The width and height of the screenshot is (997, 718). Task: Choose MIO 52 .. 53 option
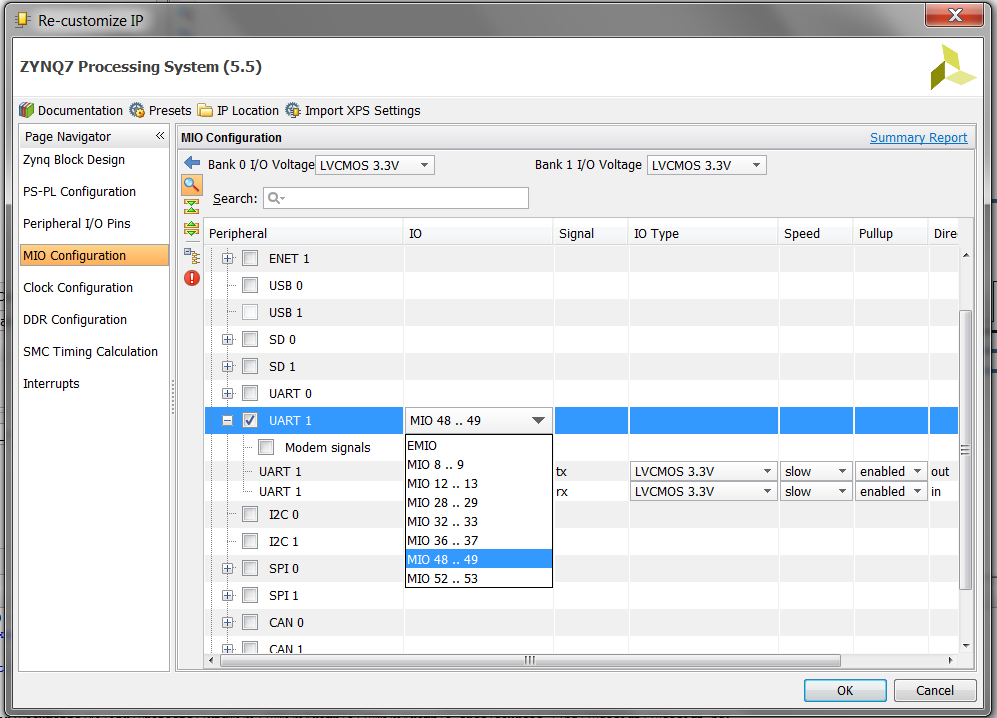pos(478,578)
